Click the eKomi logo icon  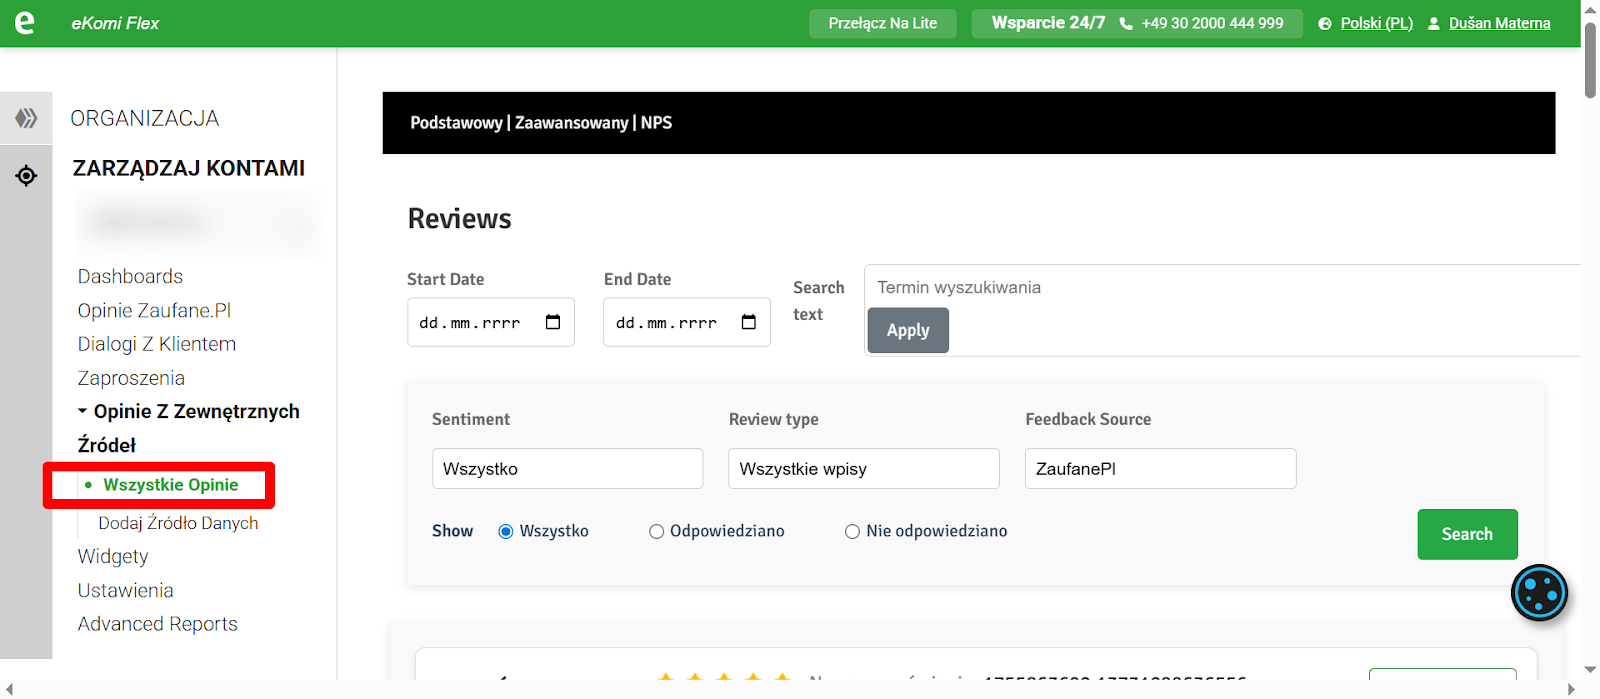pyautogui.click(x=25, y=23)
